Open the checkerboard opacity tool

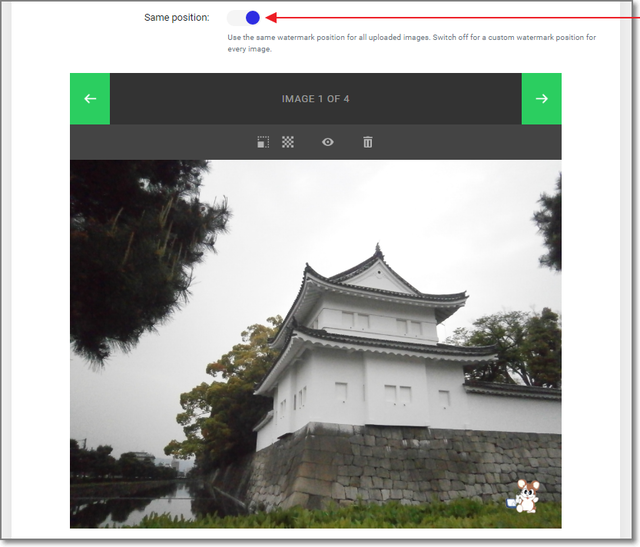(x=288, y=142)
